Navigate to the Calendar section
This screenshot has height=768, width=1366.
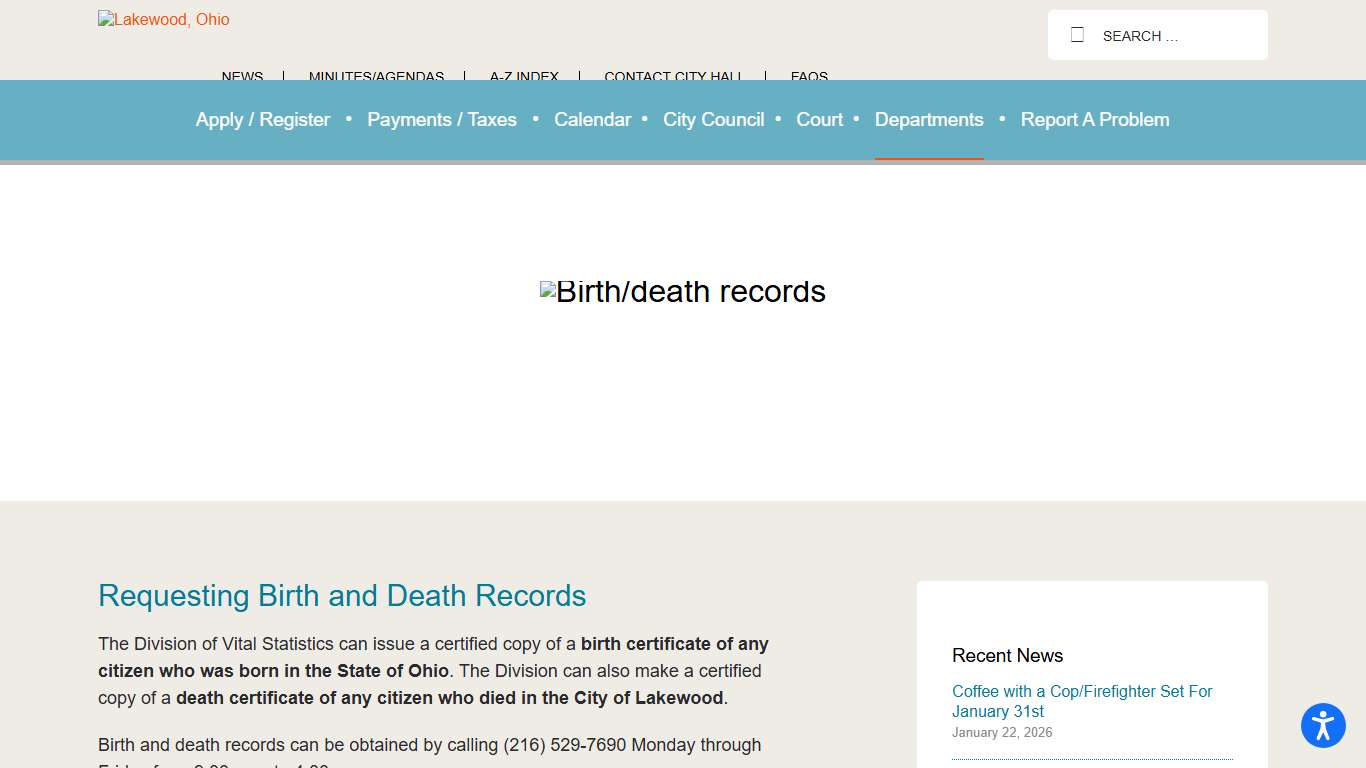click(592, 120)
